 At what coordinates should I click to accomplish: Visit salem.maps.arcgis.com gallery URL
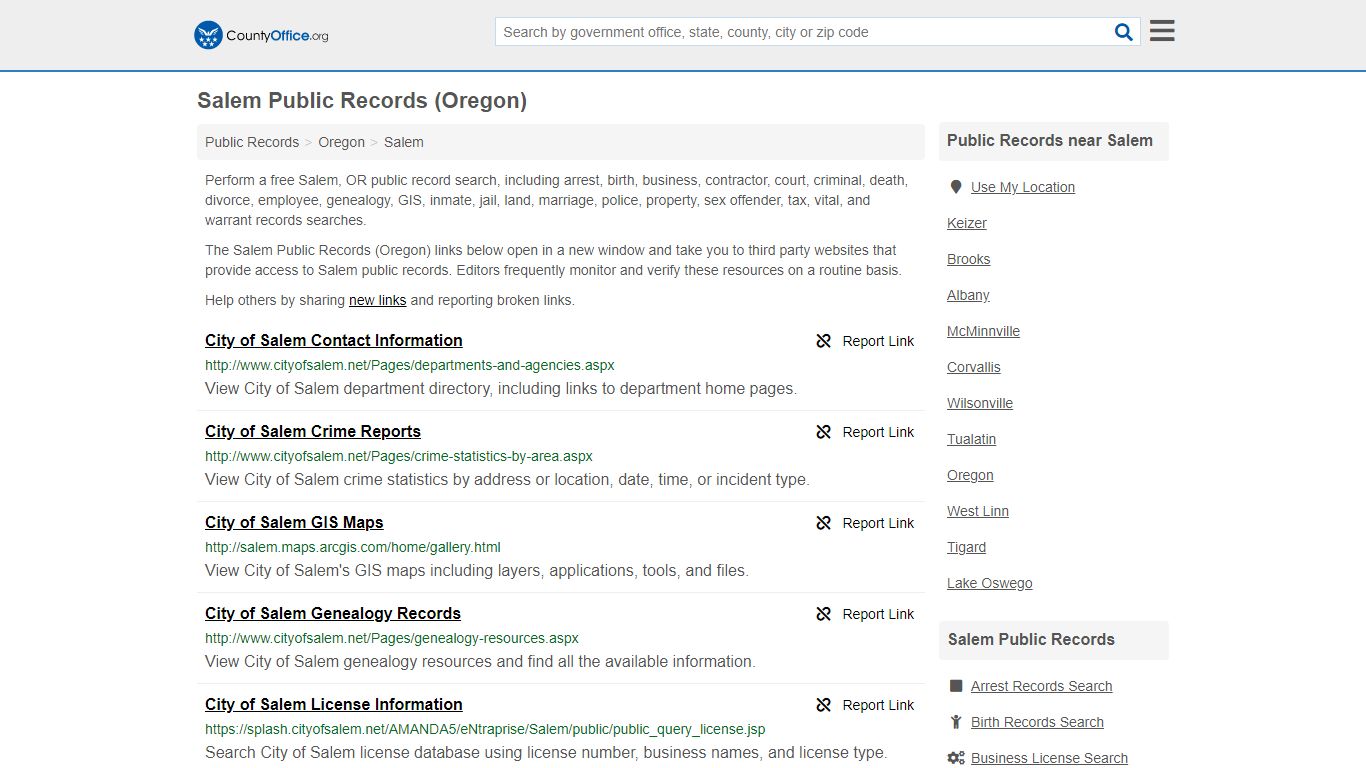(353, 547)
